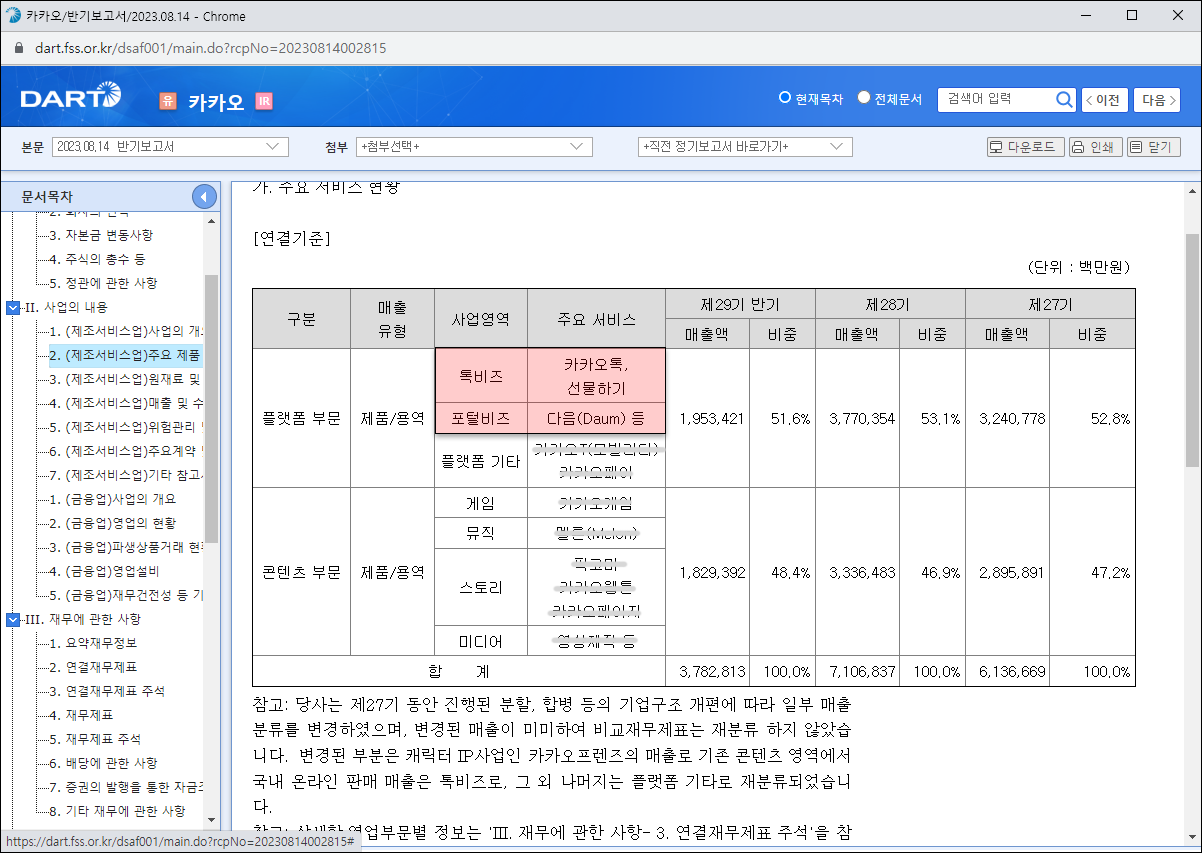Open 4. (금융업)영업설비 item
This screenshot has width=1202, height=853.
pos(106,571)
